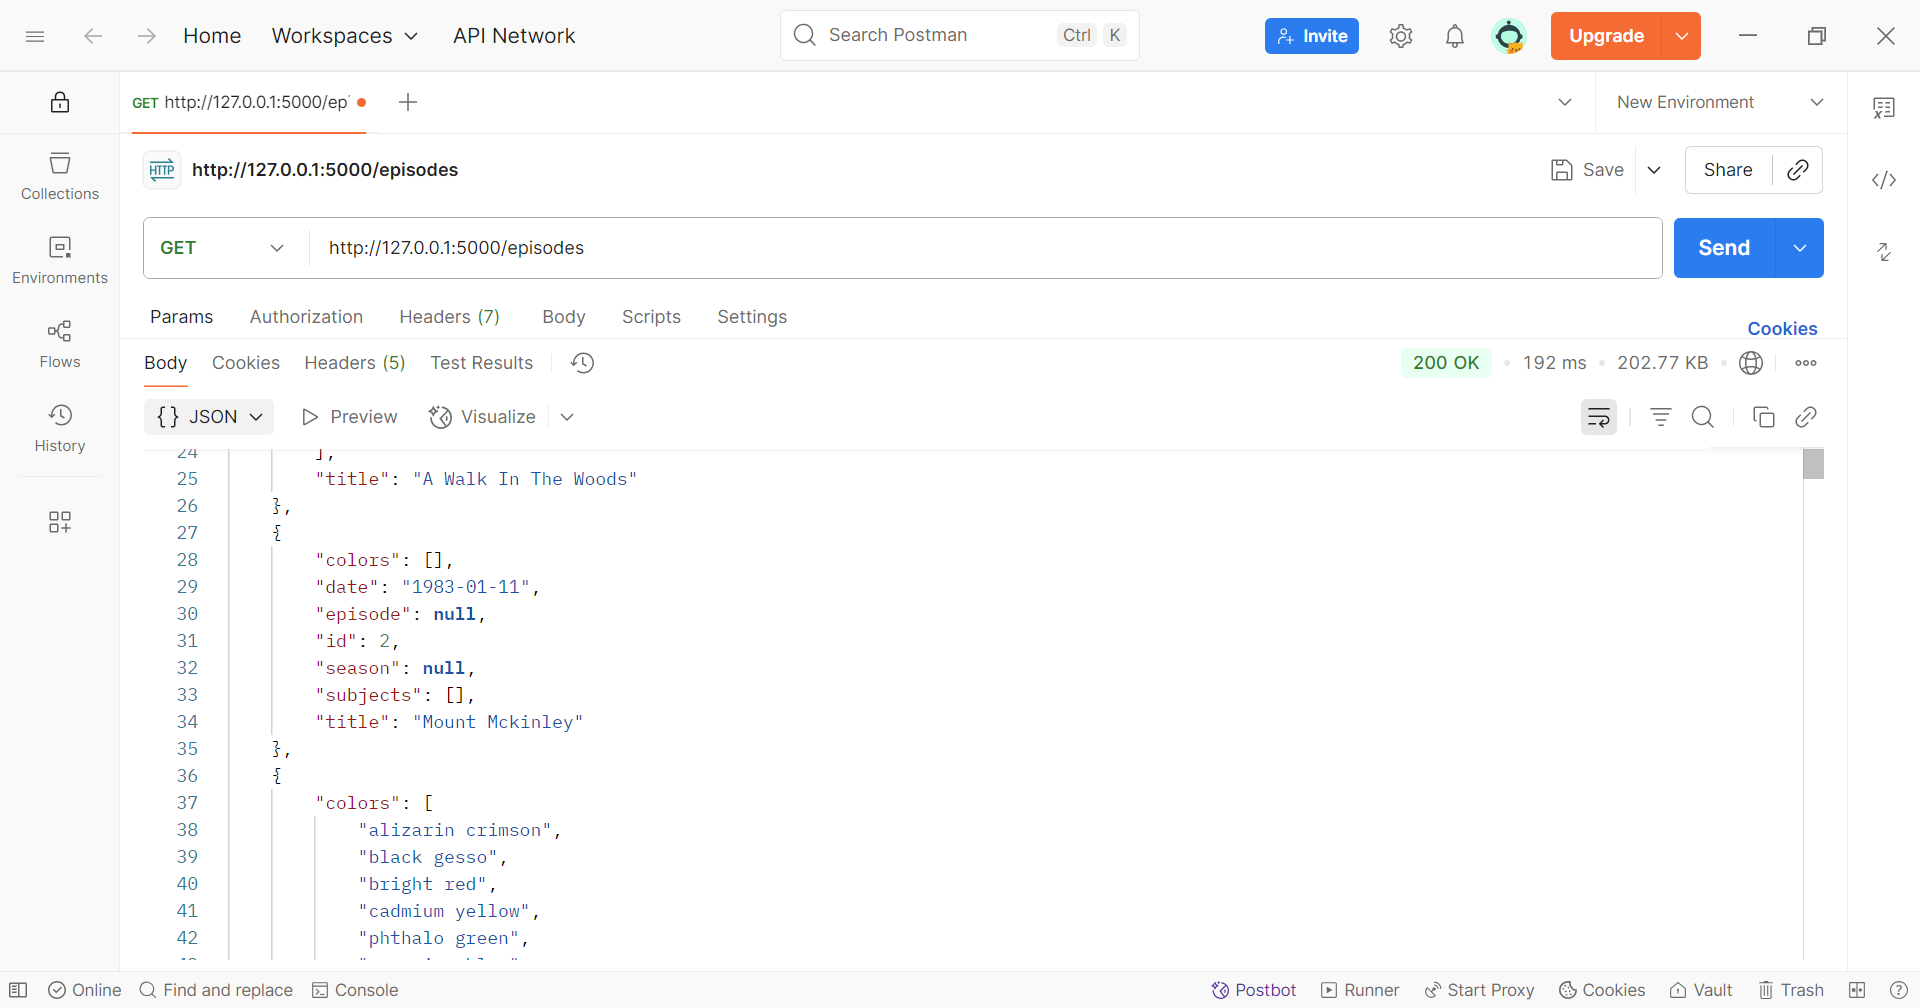The width and height of the screenshot is (1920, 1008).
Task: Open Postman settings gear icon
Action: point(1401,36)
